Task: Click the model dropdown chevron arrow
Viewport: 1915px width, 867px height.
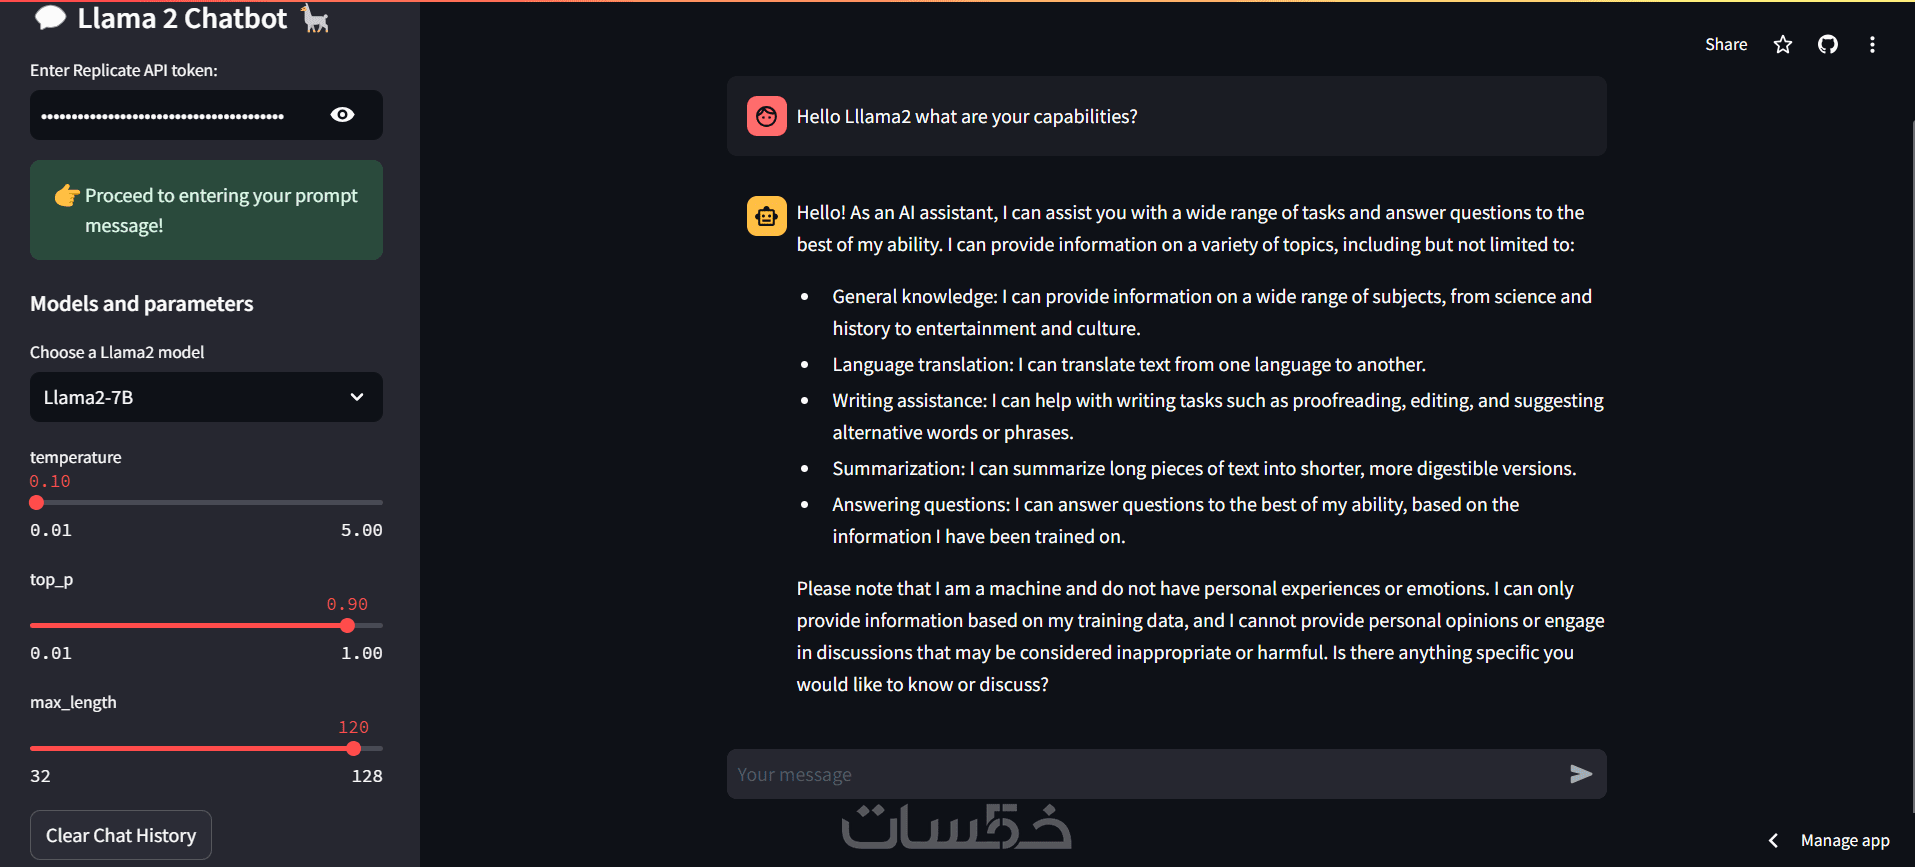Action: coord(357,397)
